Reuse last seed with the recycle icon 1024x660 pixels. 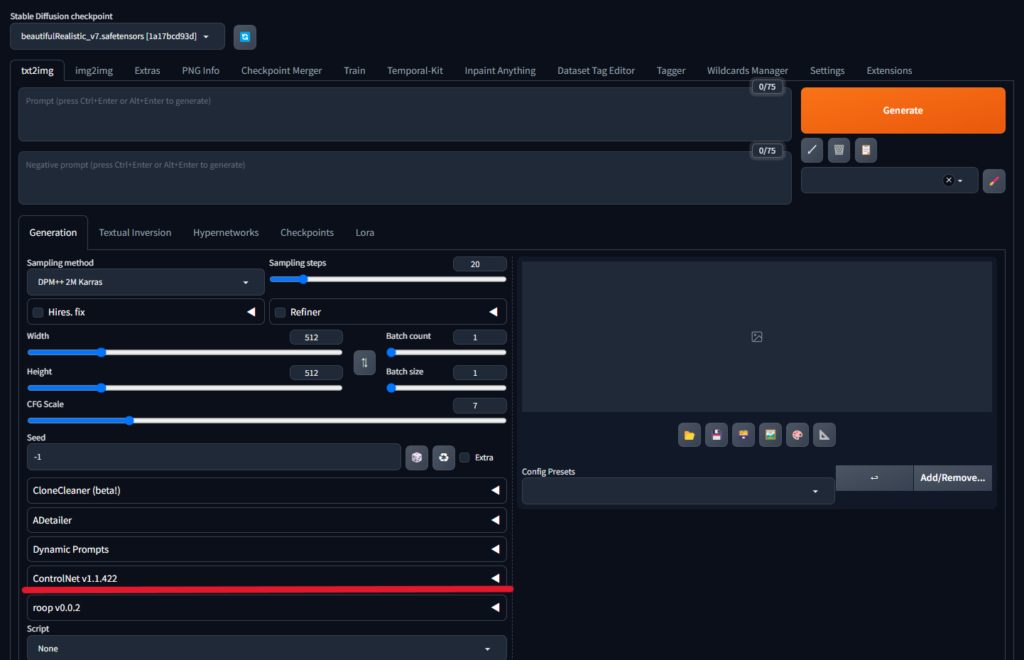point(443,458)
